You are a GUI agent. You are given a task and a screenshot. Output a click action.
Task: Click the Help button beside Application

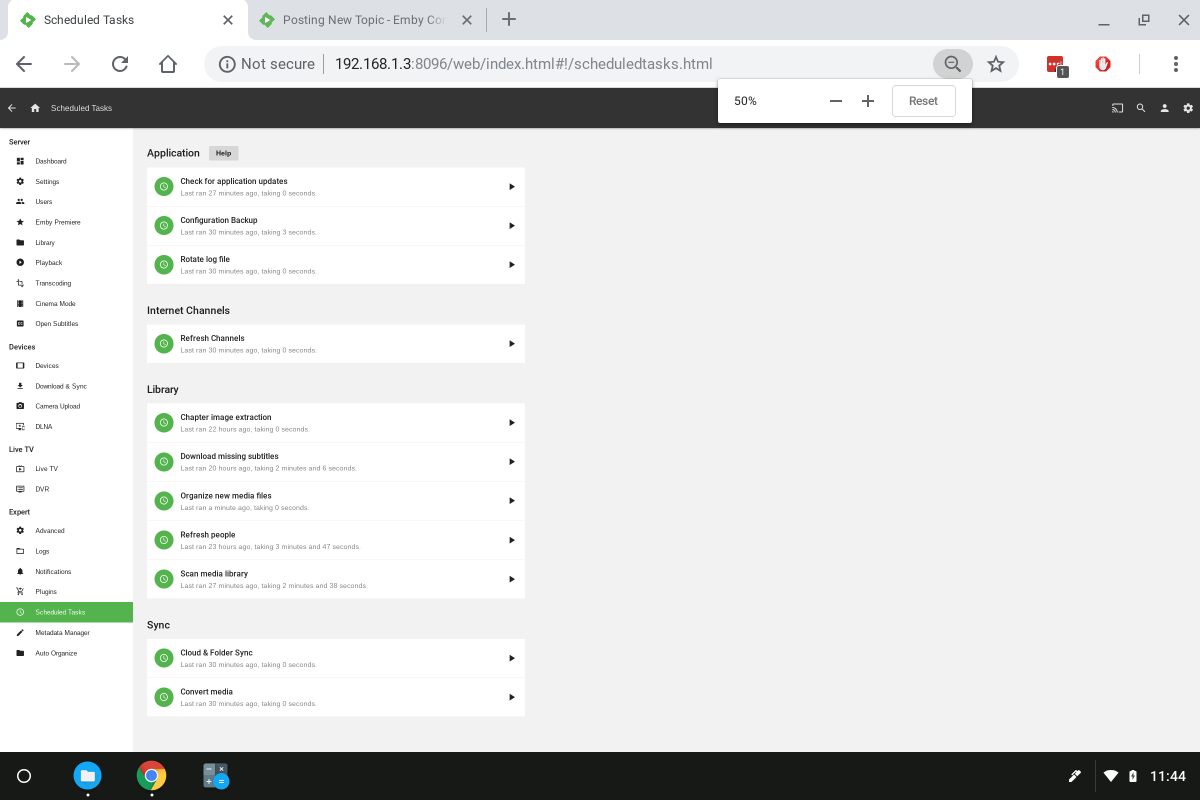click(223, 153)
